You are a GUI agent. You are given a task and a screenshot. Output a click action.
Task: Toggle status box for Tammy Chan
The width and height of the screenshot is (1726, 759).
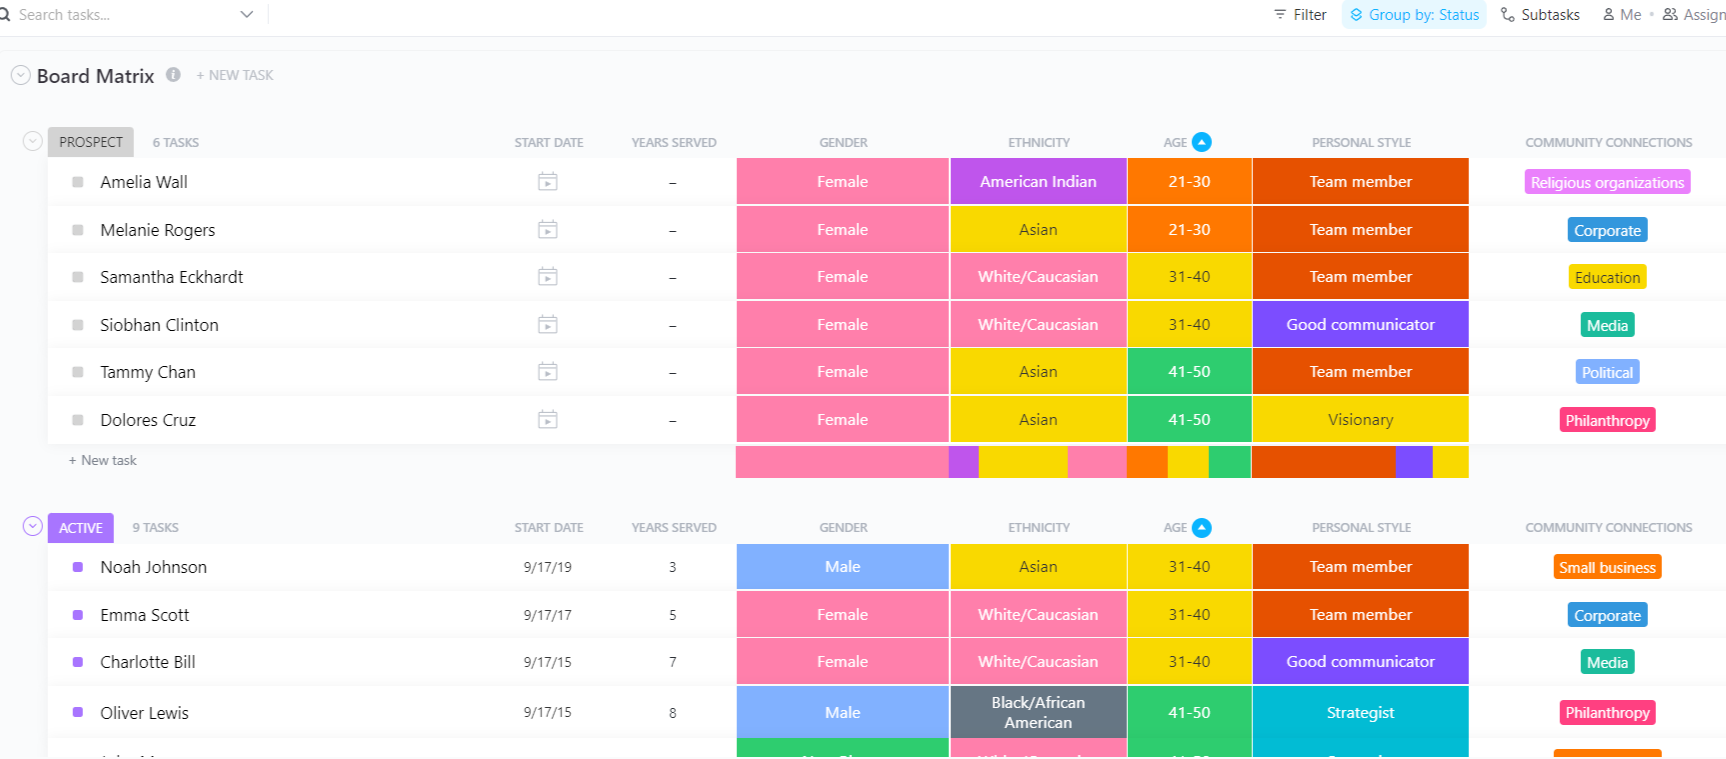(78, 372)
